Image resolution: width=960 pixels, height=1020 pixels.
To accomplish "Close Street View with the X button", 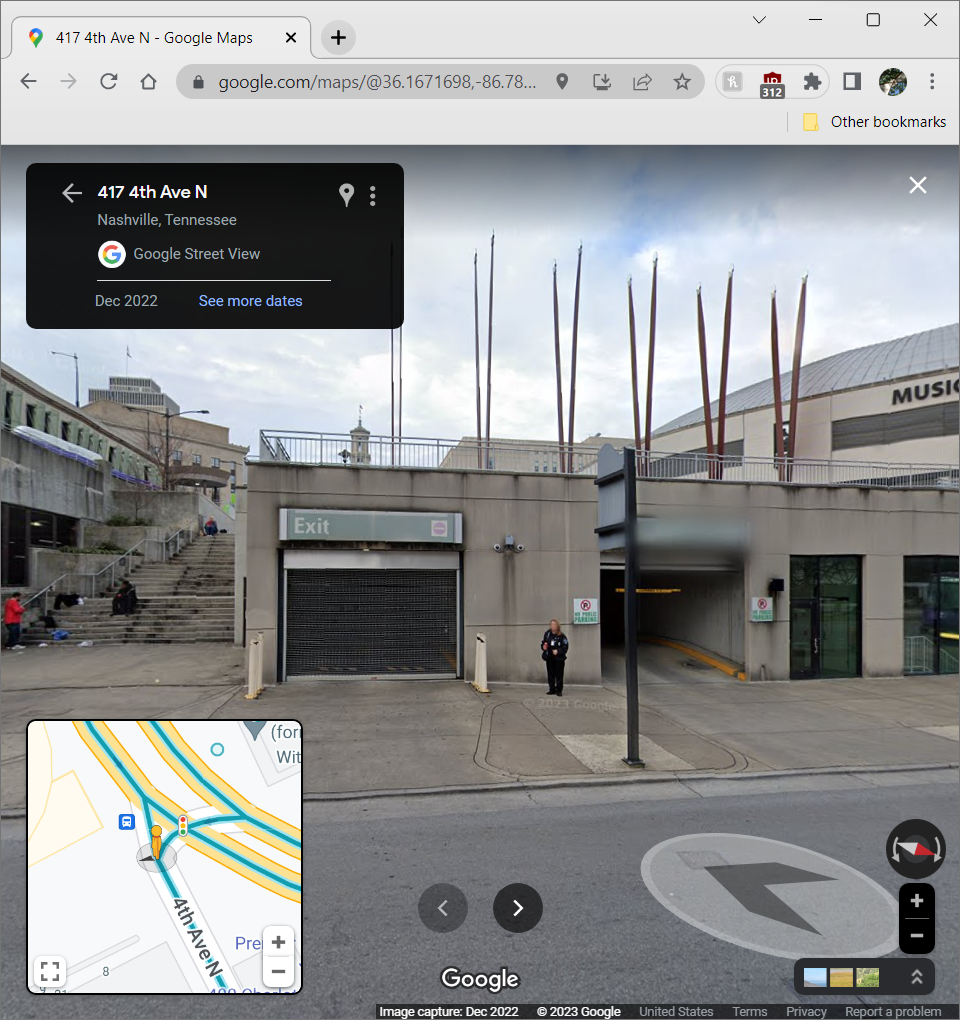I will tap(917, 185).
